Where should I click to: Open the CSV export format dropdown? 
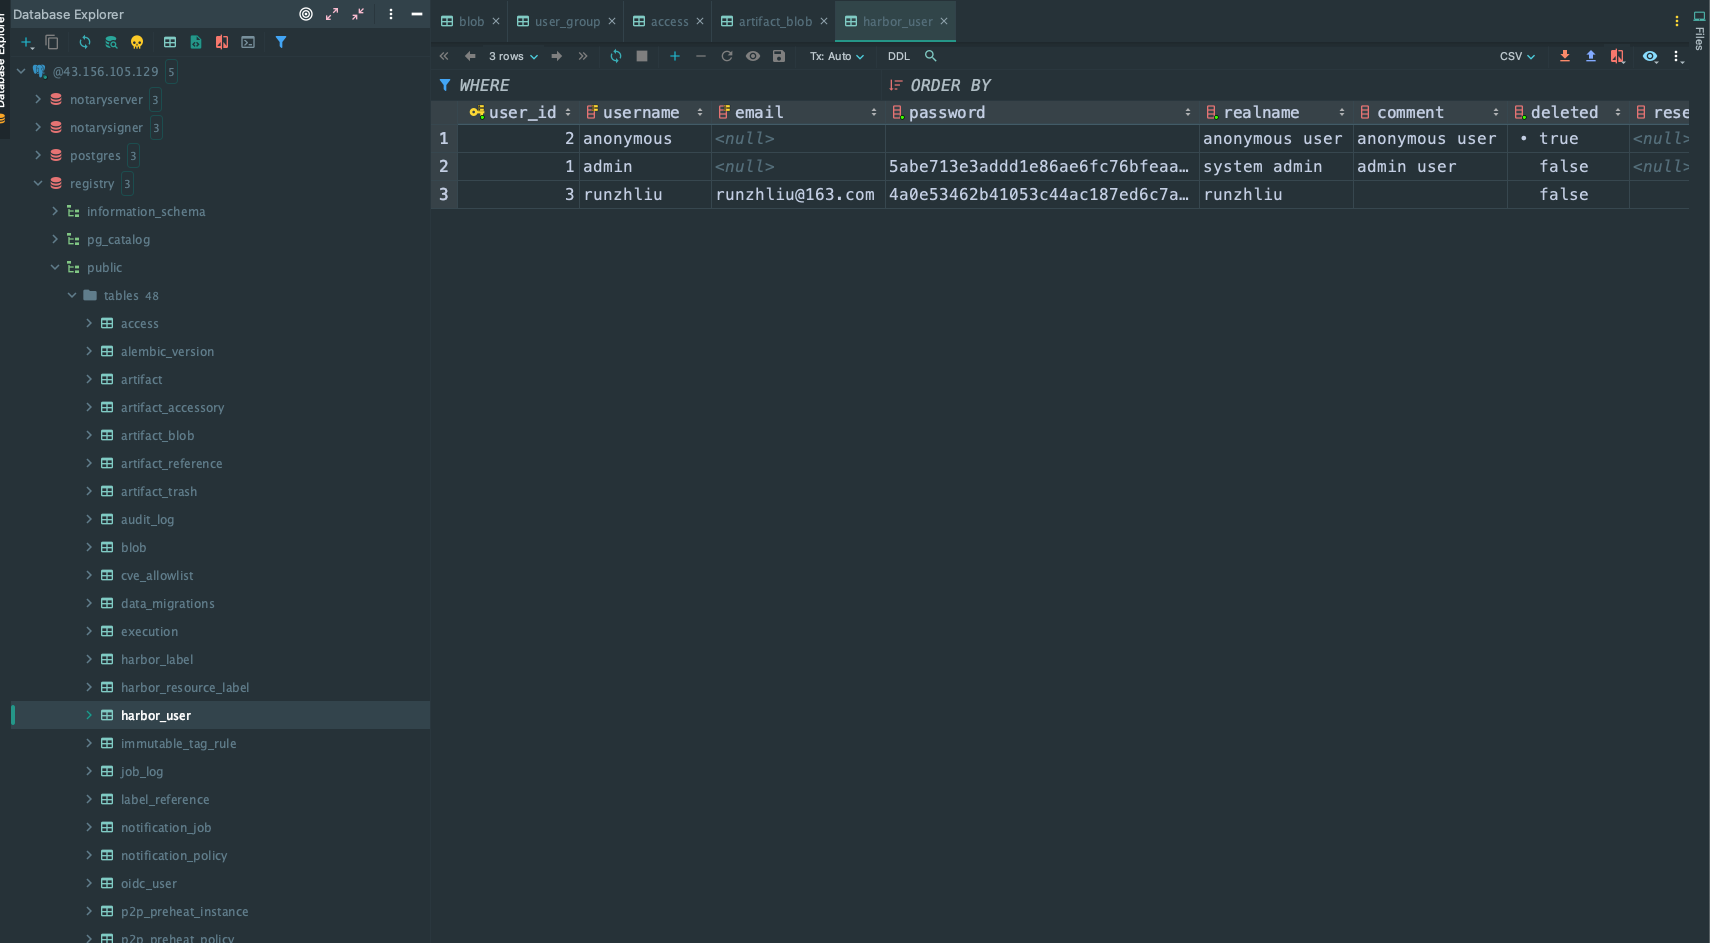pos(1517,56)
